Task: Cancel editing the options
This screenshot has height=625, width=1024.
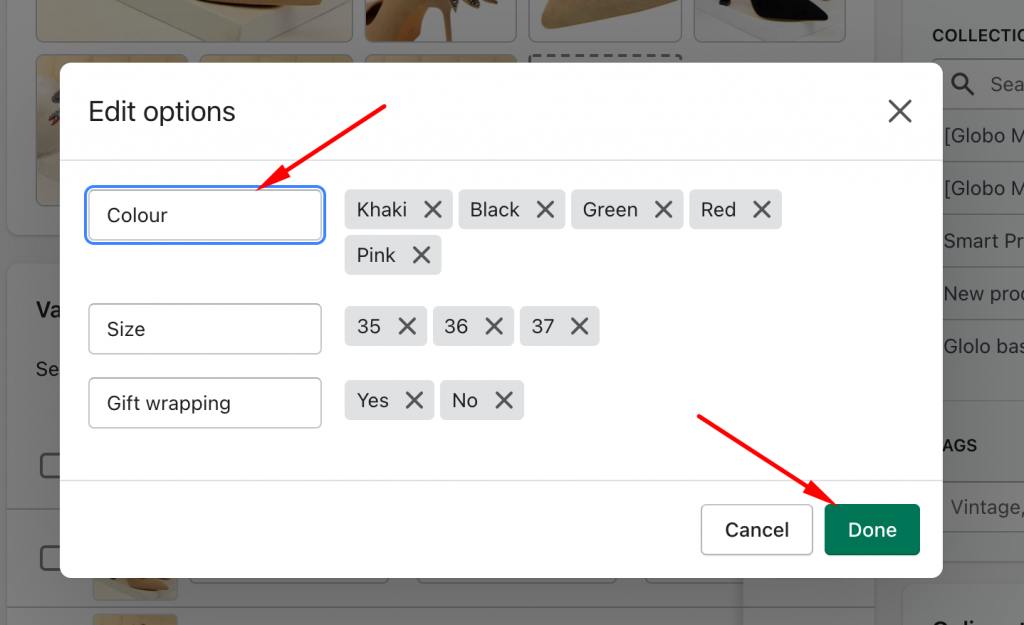Action: (756, 529)
